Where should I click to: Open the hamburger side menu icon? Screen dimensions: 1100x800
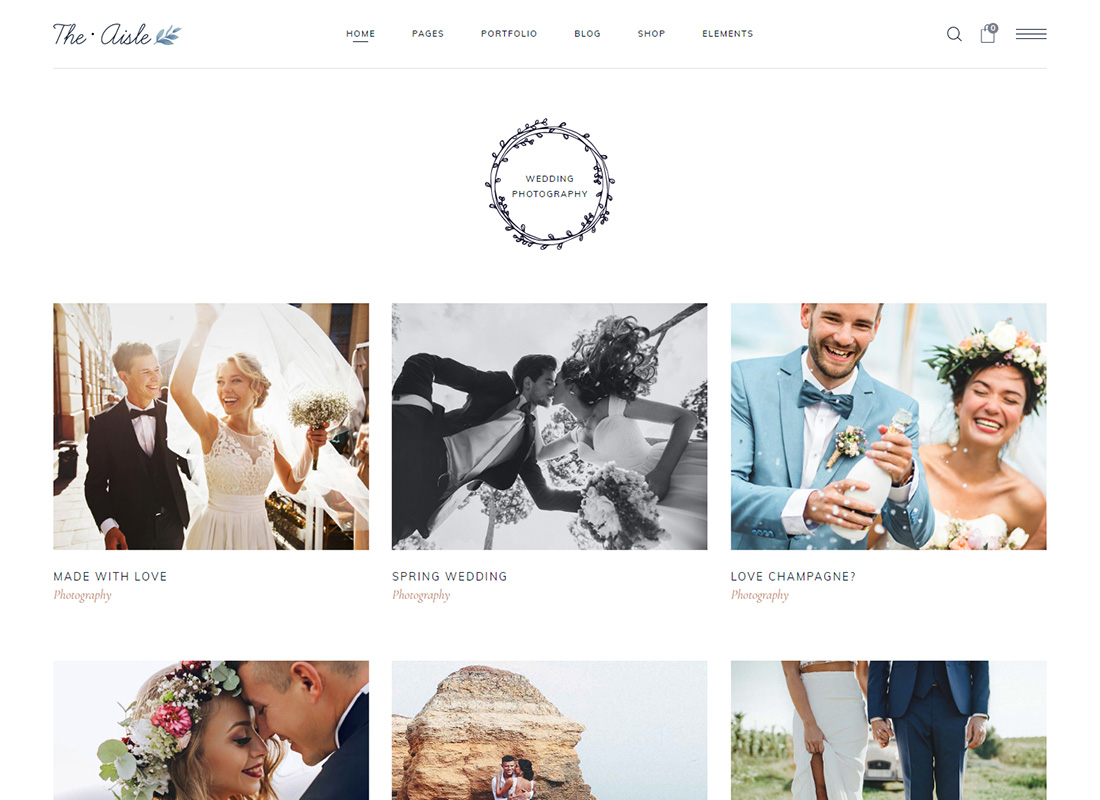[x=1031, y=34]
